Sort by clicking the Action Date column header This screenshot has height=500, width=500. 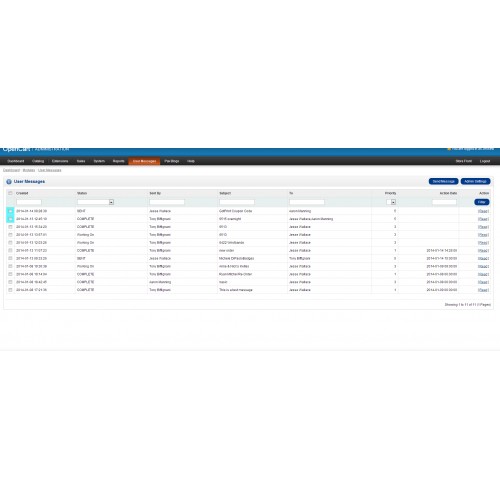coord(448,193)
